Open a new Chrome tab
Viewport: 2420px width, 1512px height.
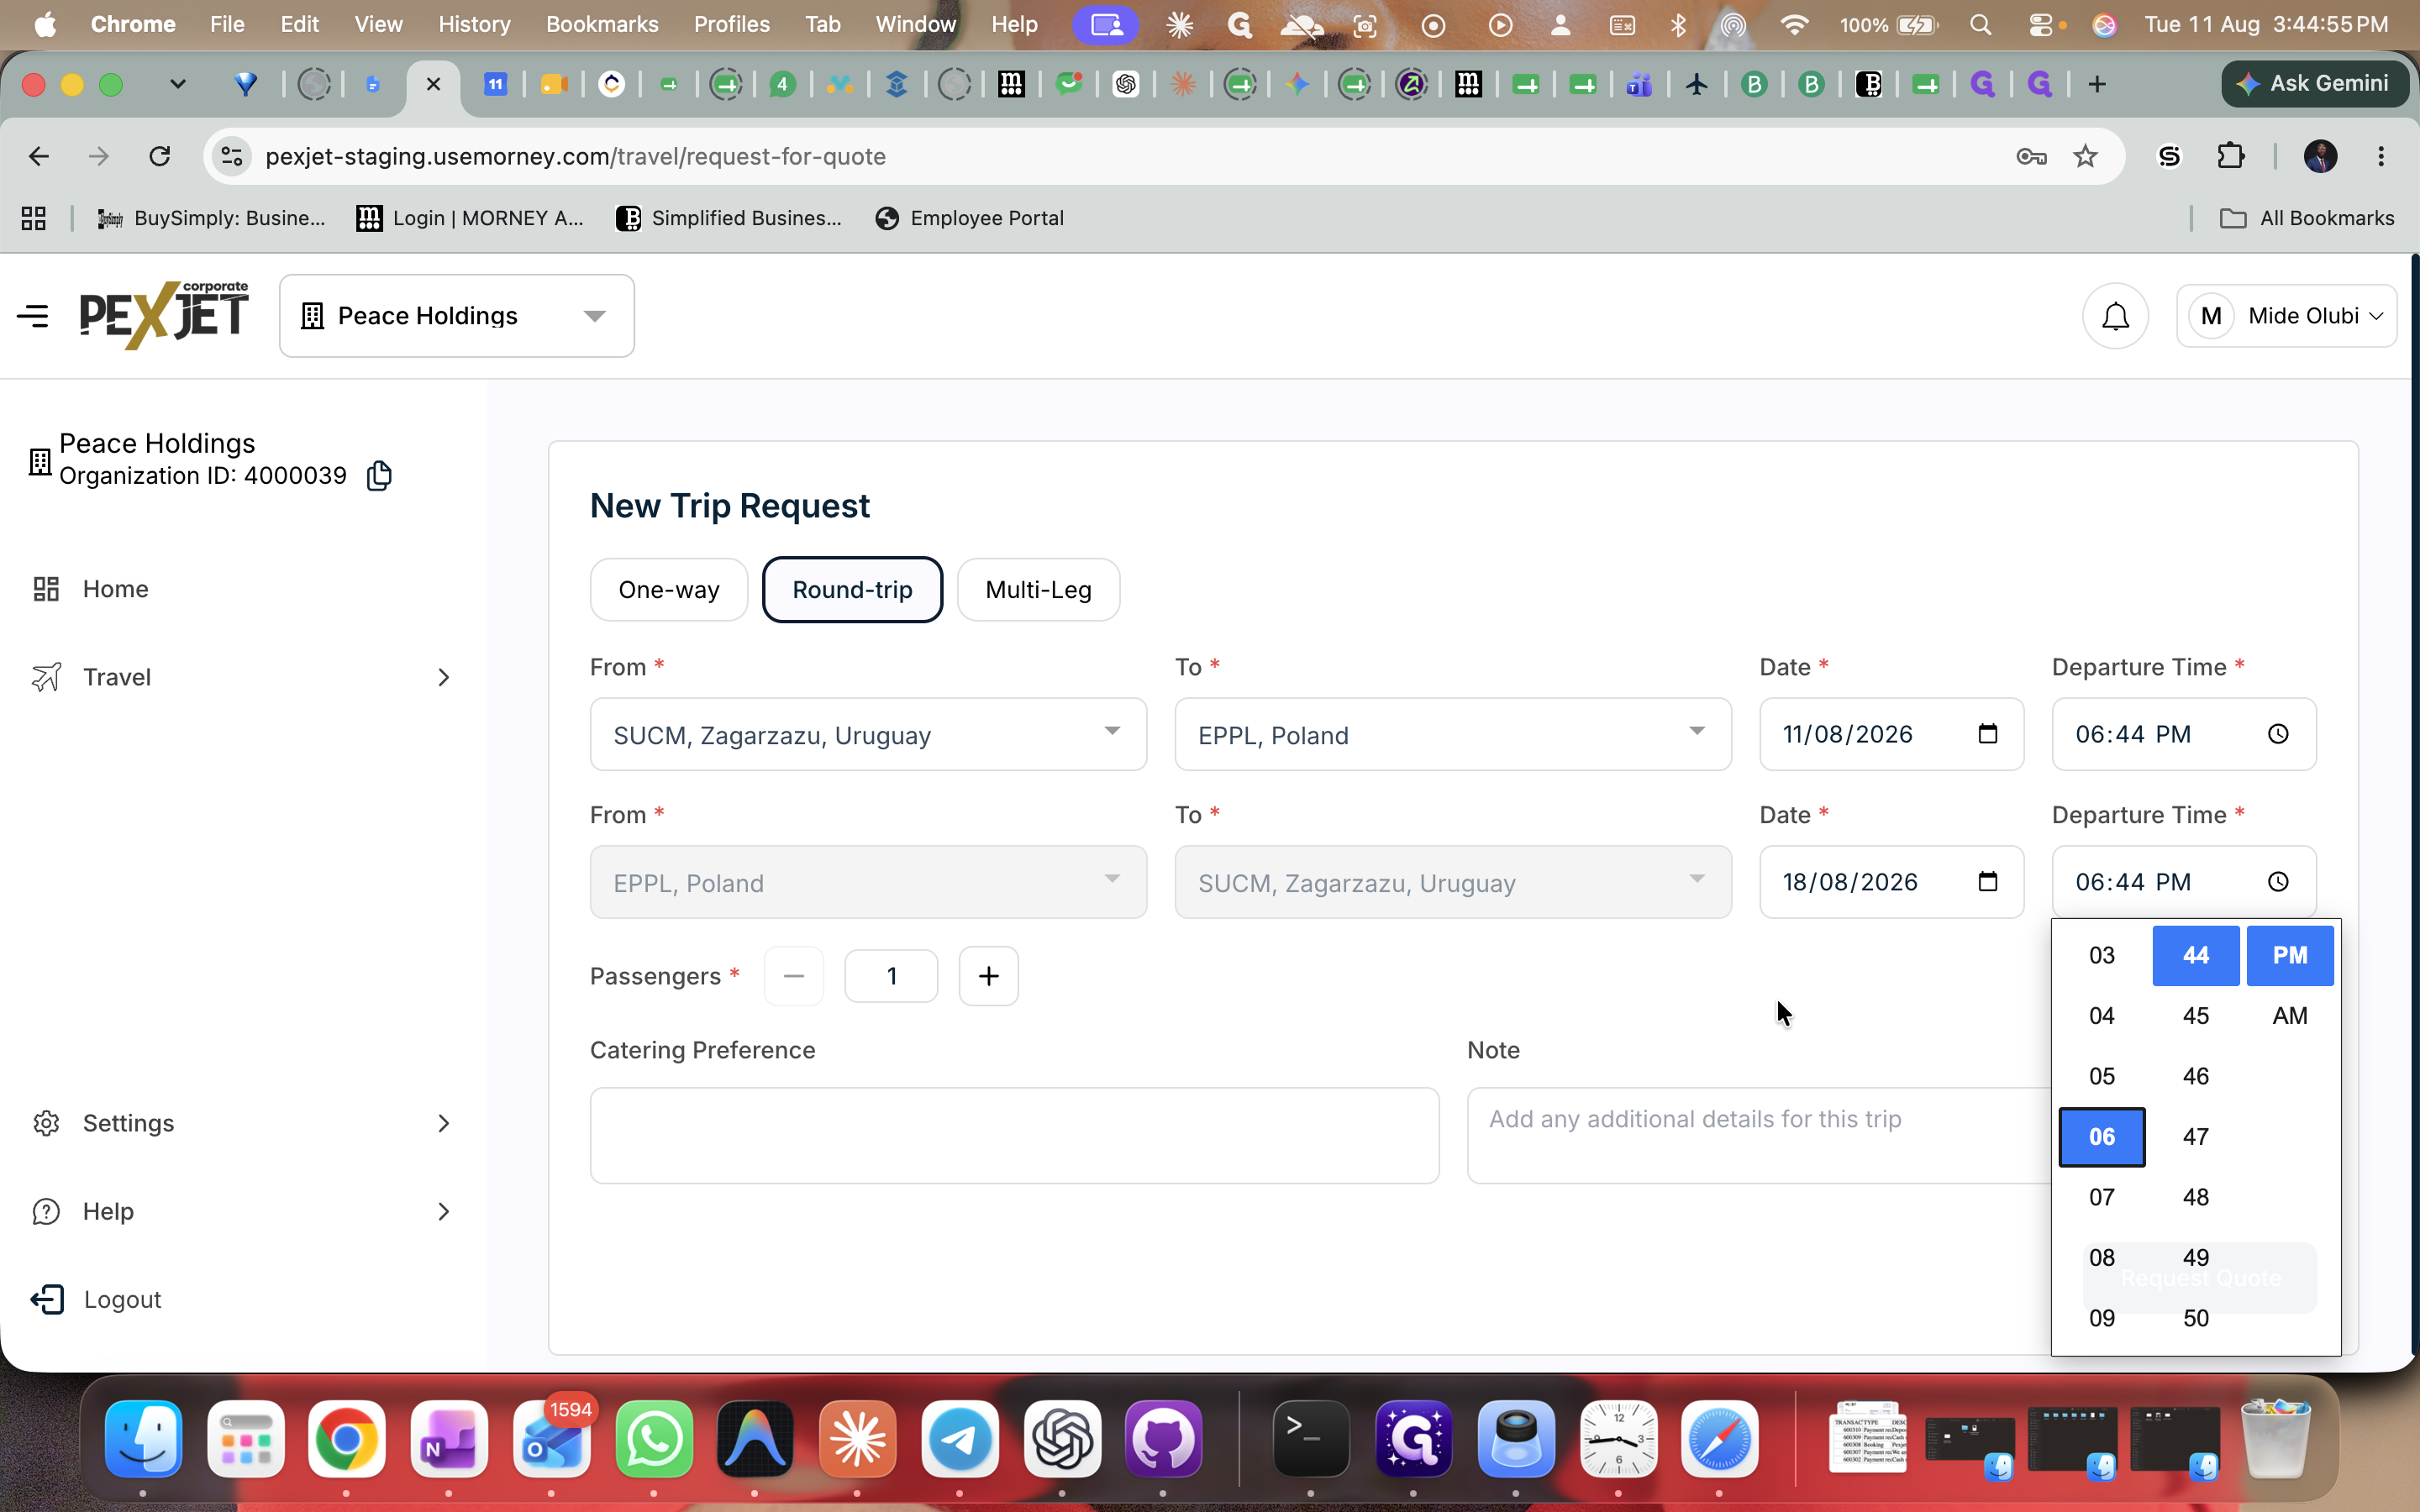pyautogui.click(x=2097, y=84)
